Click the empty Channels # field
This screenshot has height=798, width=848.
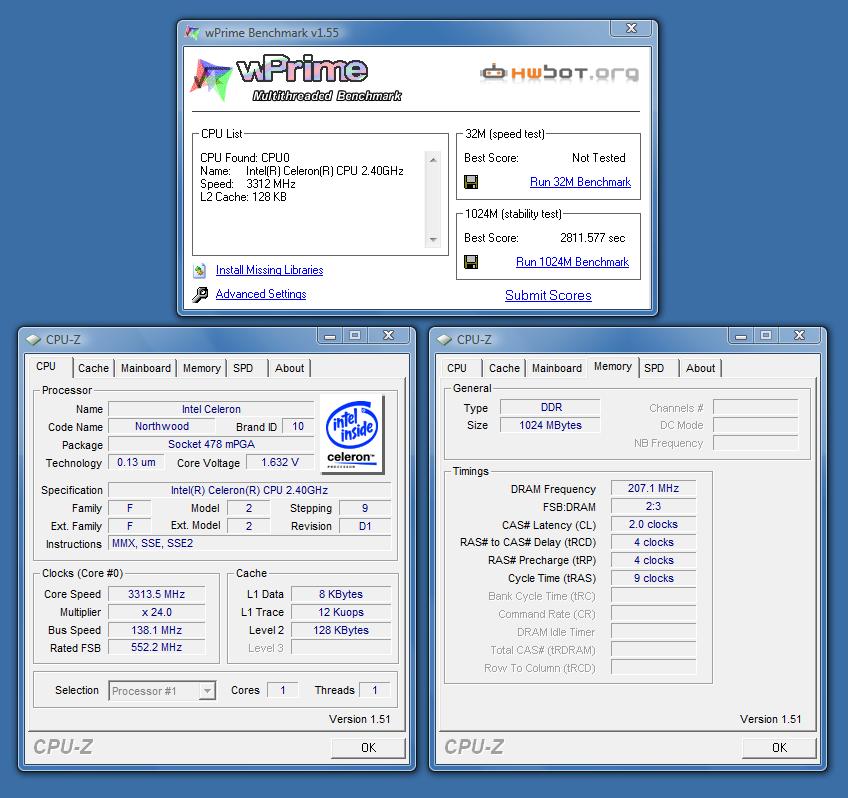click(x=756, y=407)
